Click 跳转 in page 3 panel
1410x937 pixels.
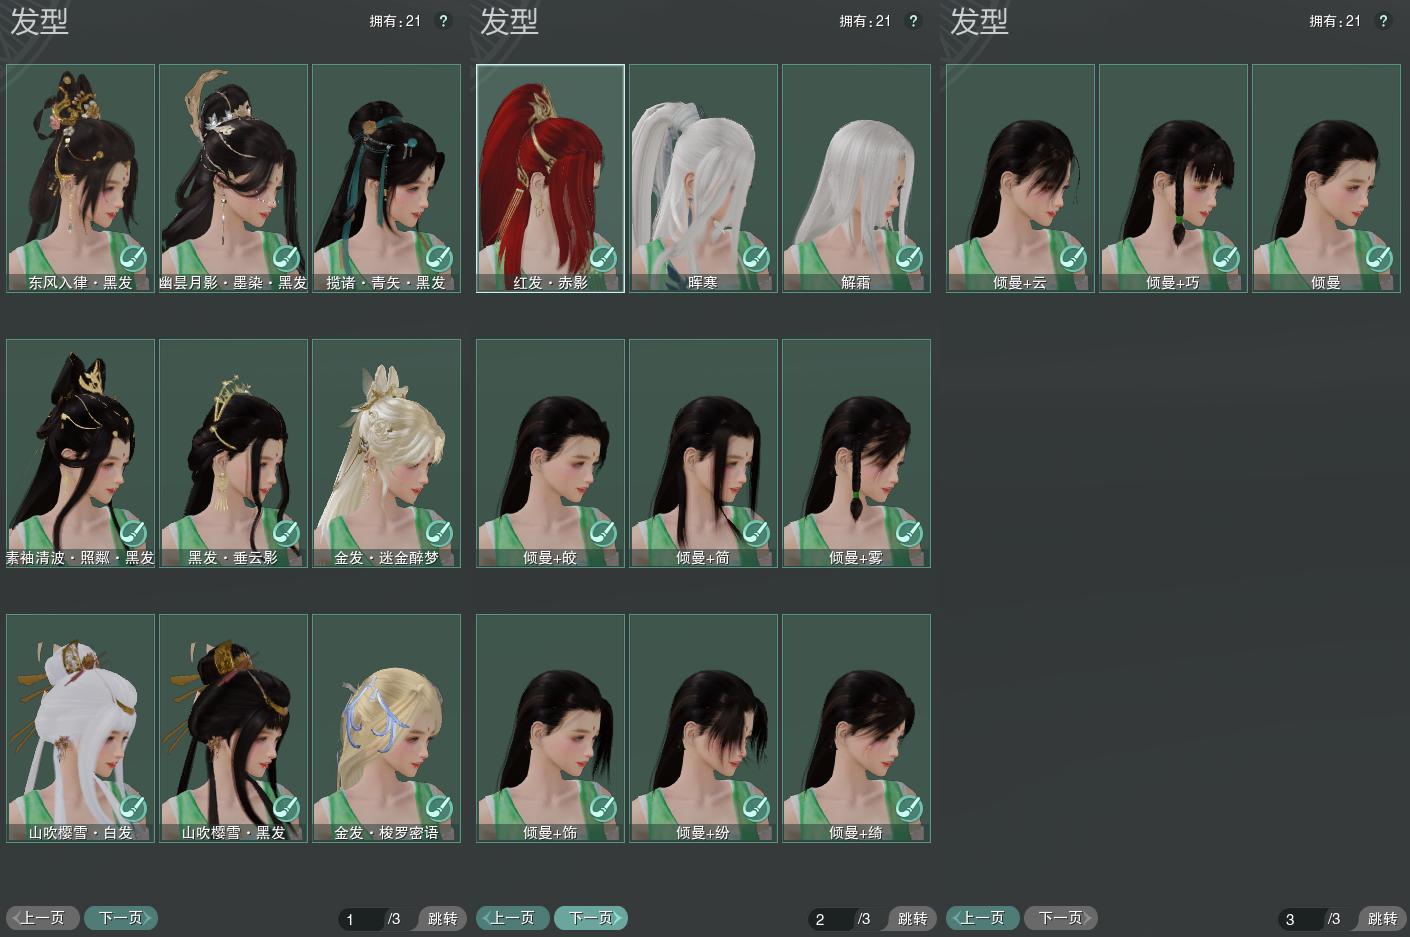pyautogui.click(x=1381, y=919)
